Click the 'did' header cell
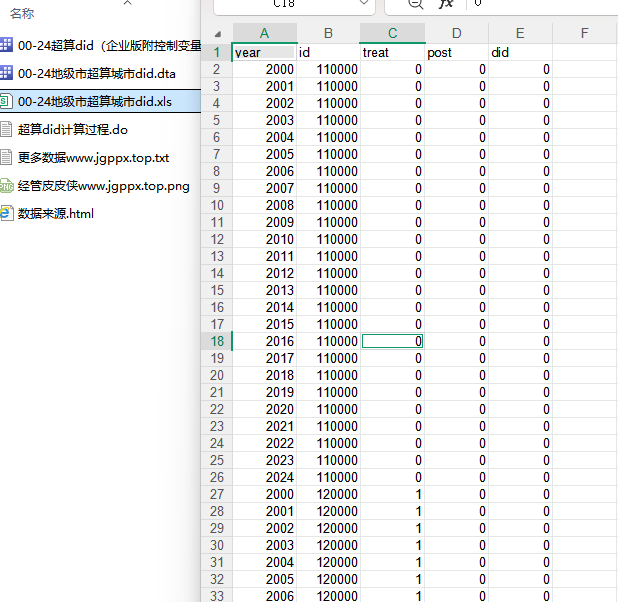 520,52
